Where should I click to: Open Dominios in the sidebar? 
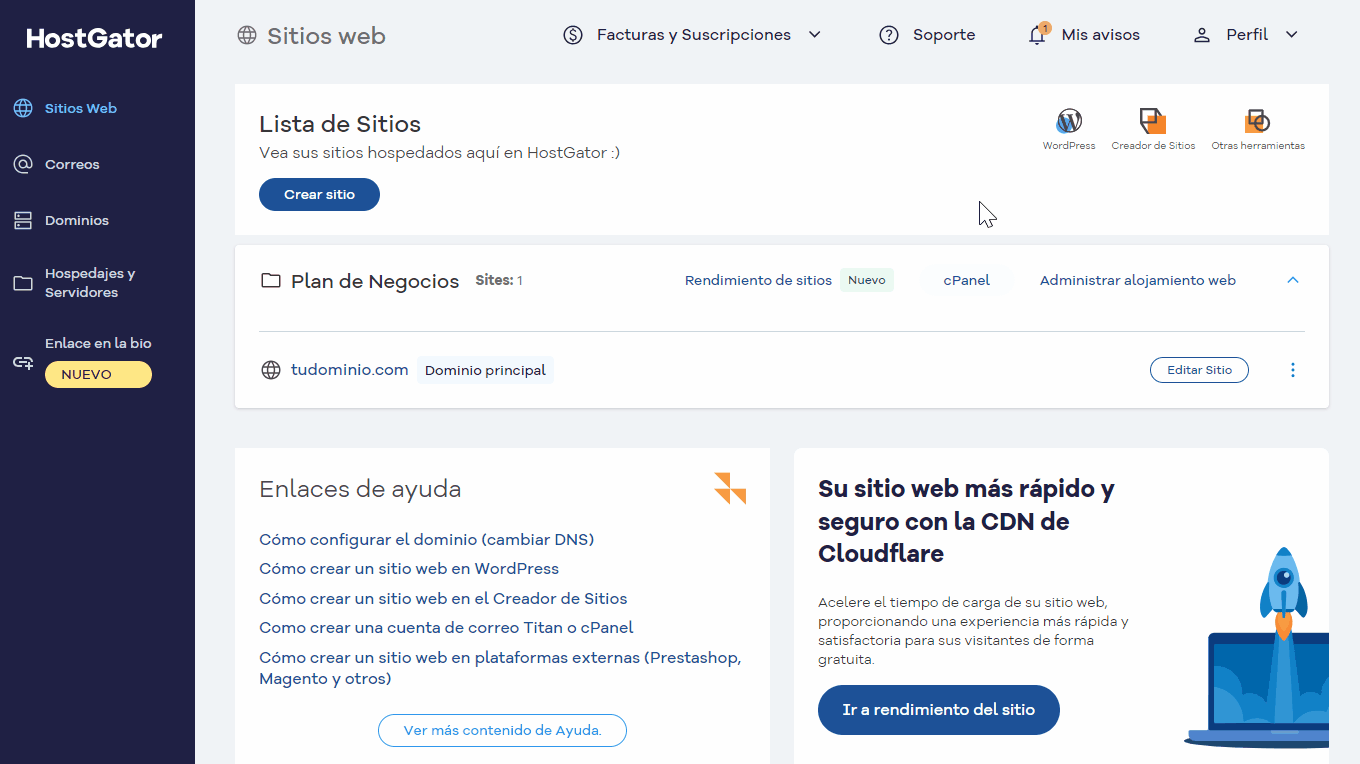pyautogui.click(x=77, y=220)
